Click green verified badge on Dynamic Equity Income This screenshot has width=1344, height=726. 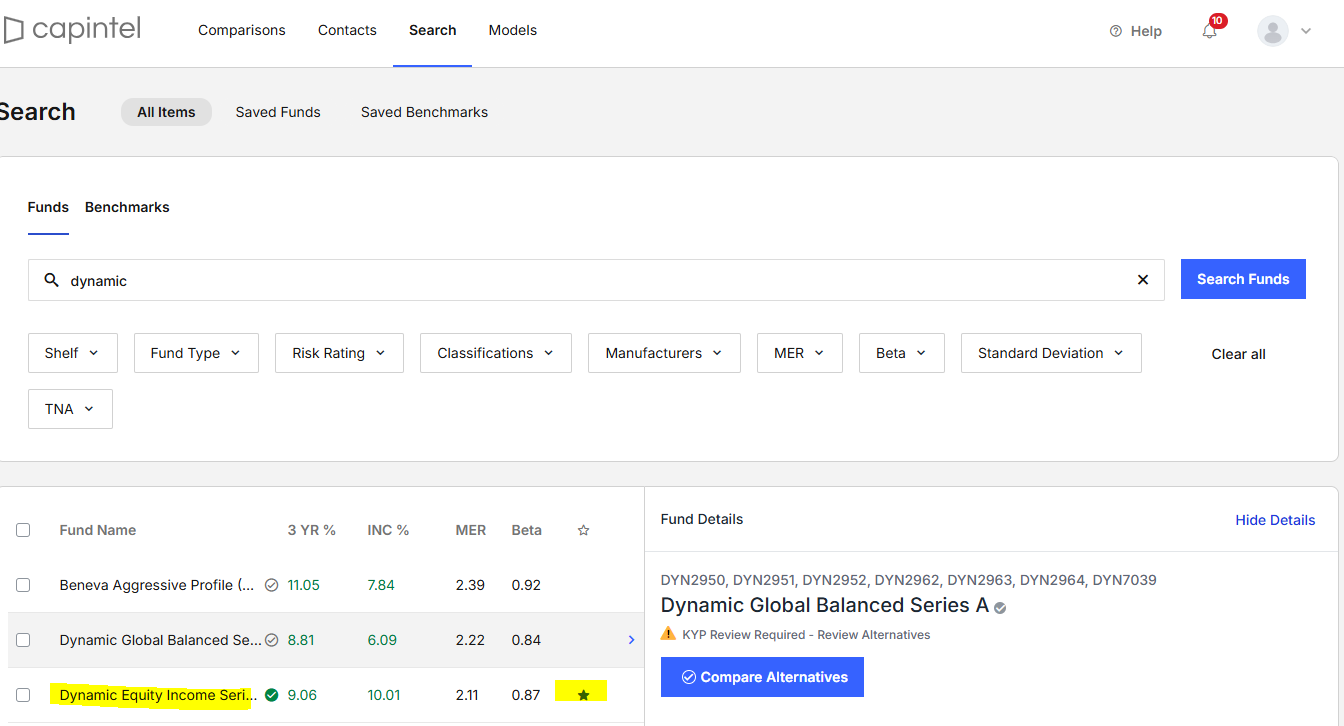pos(271,694)
